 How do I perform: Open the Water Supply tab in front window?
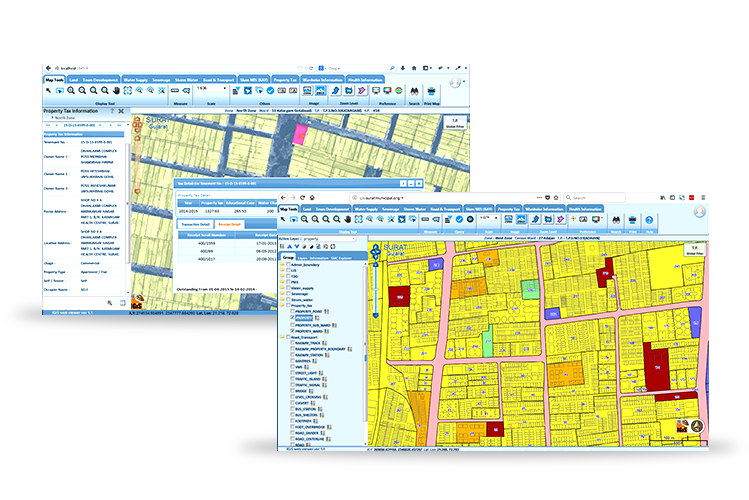pos(366,209)
